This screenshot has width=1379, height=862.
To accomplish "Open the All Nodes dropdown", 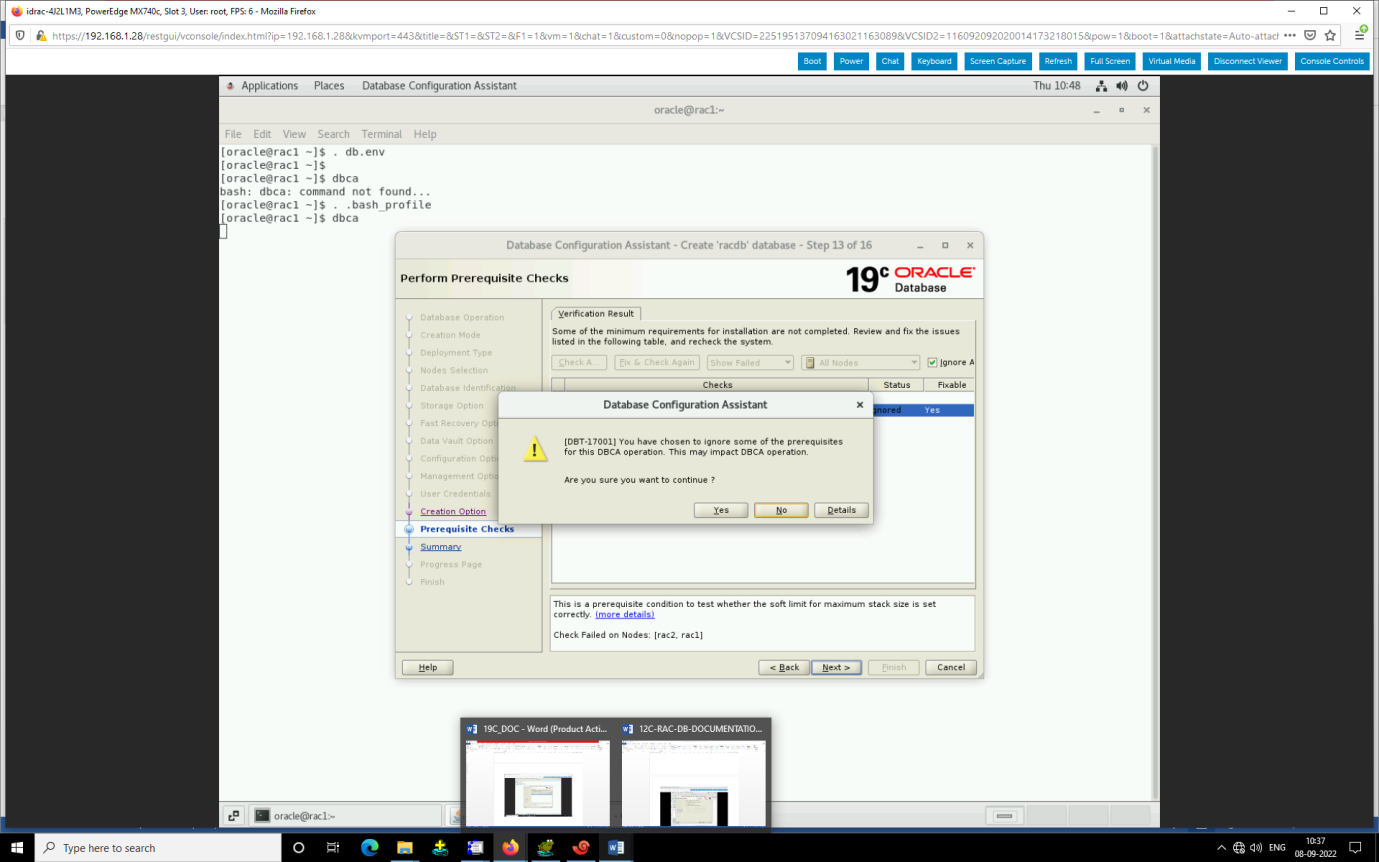I will click(861, 363).
